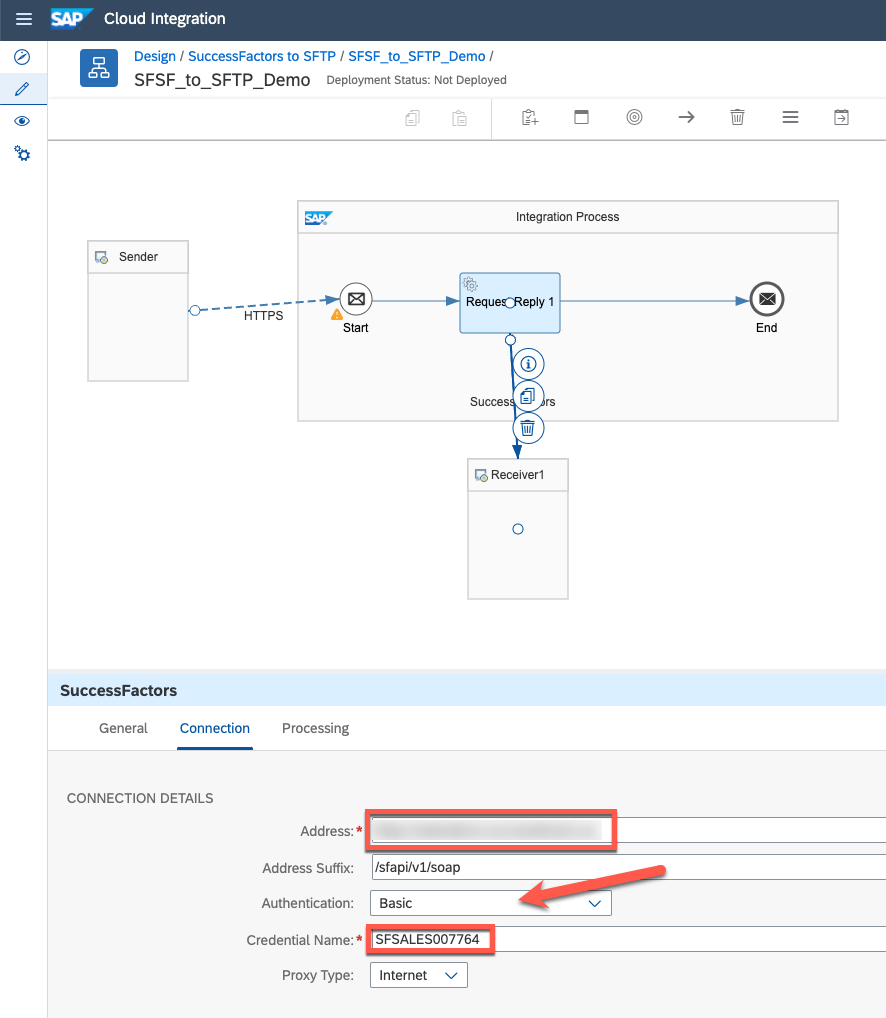Click the trash delete toolbar icon
886x1018 pixels.
pyautogui.click(x=737, y=117)
